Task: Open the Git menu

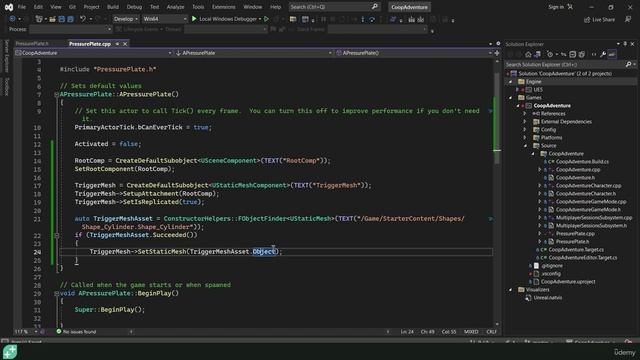Action: (x=72, y=7)
